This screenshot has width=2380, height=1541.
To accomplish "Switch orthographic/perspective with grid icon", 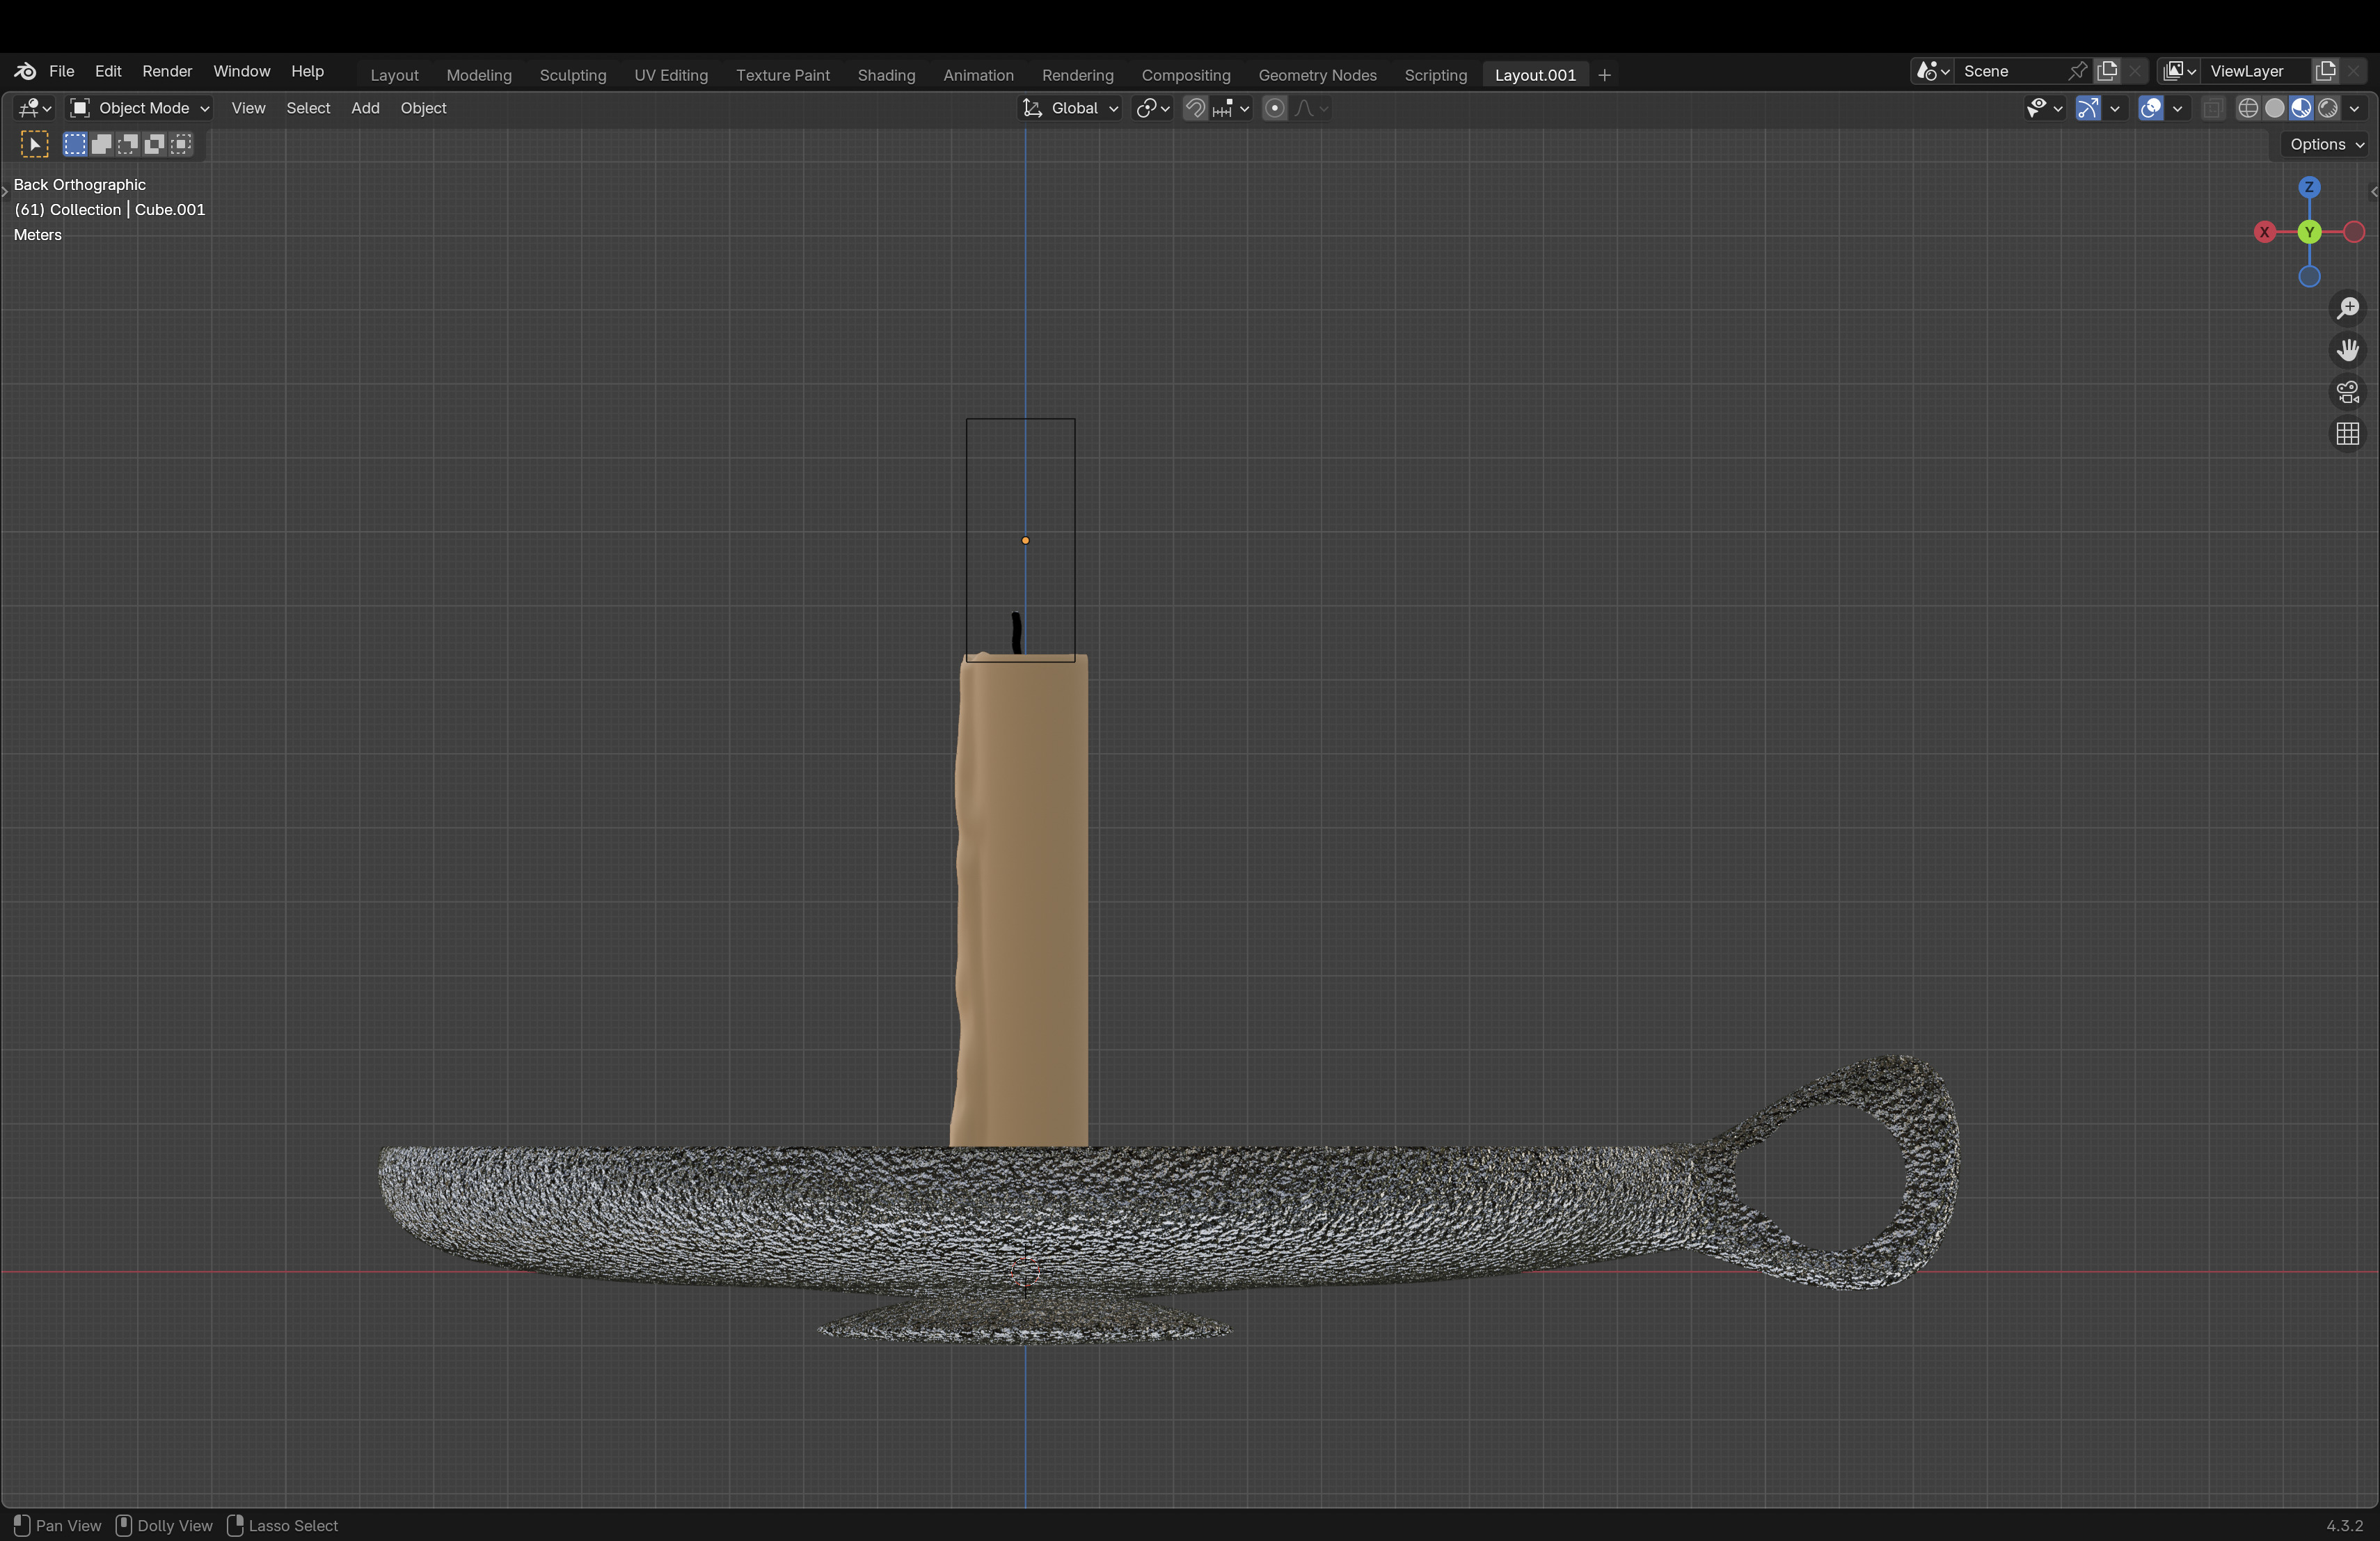I will (x=2347, y=434).
